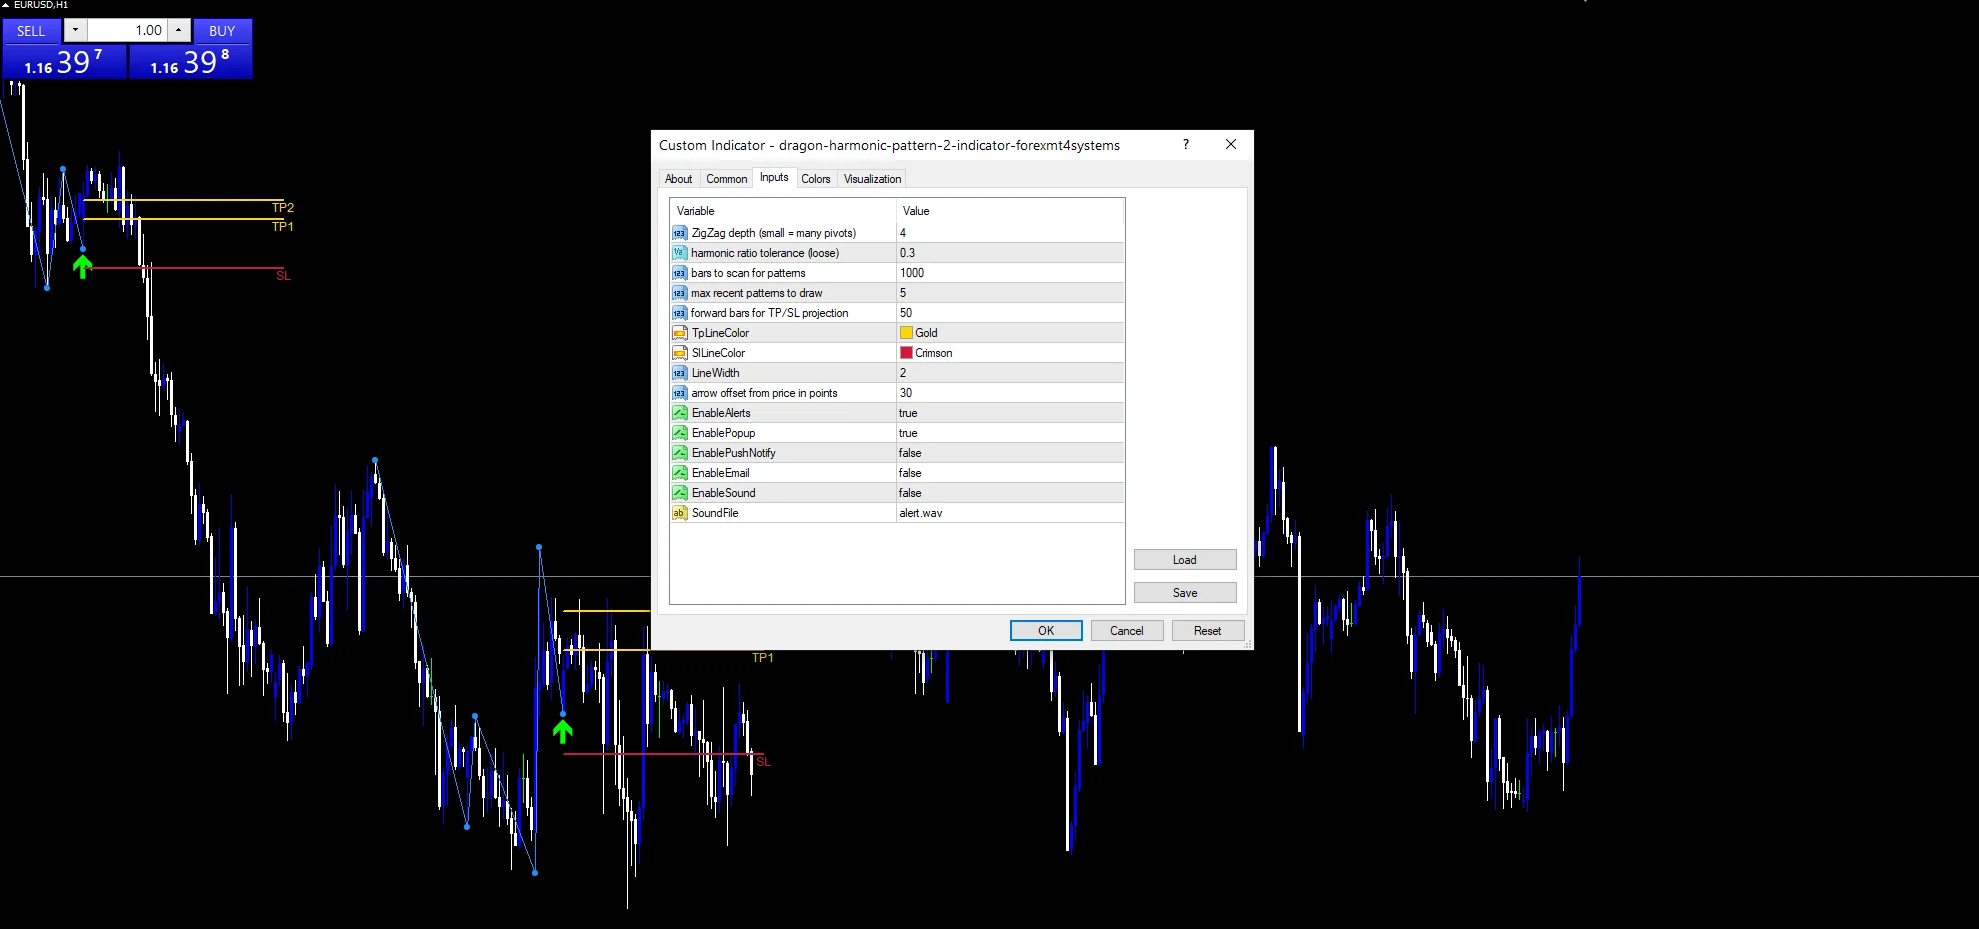Toggle EnableEmail value false

(1010, 473)
